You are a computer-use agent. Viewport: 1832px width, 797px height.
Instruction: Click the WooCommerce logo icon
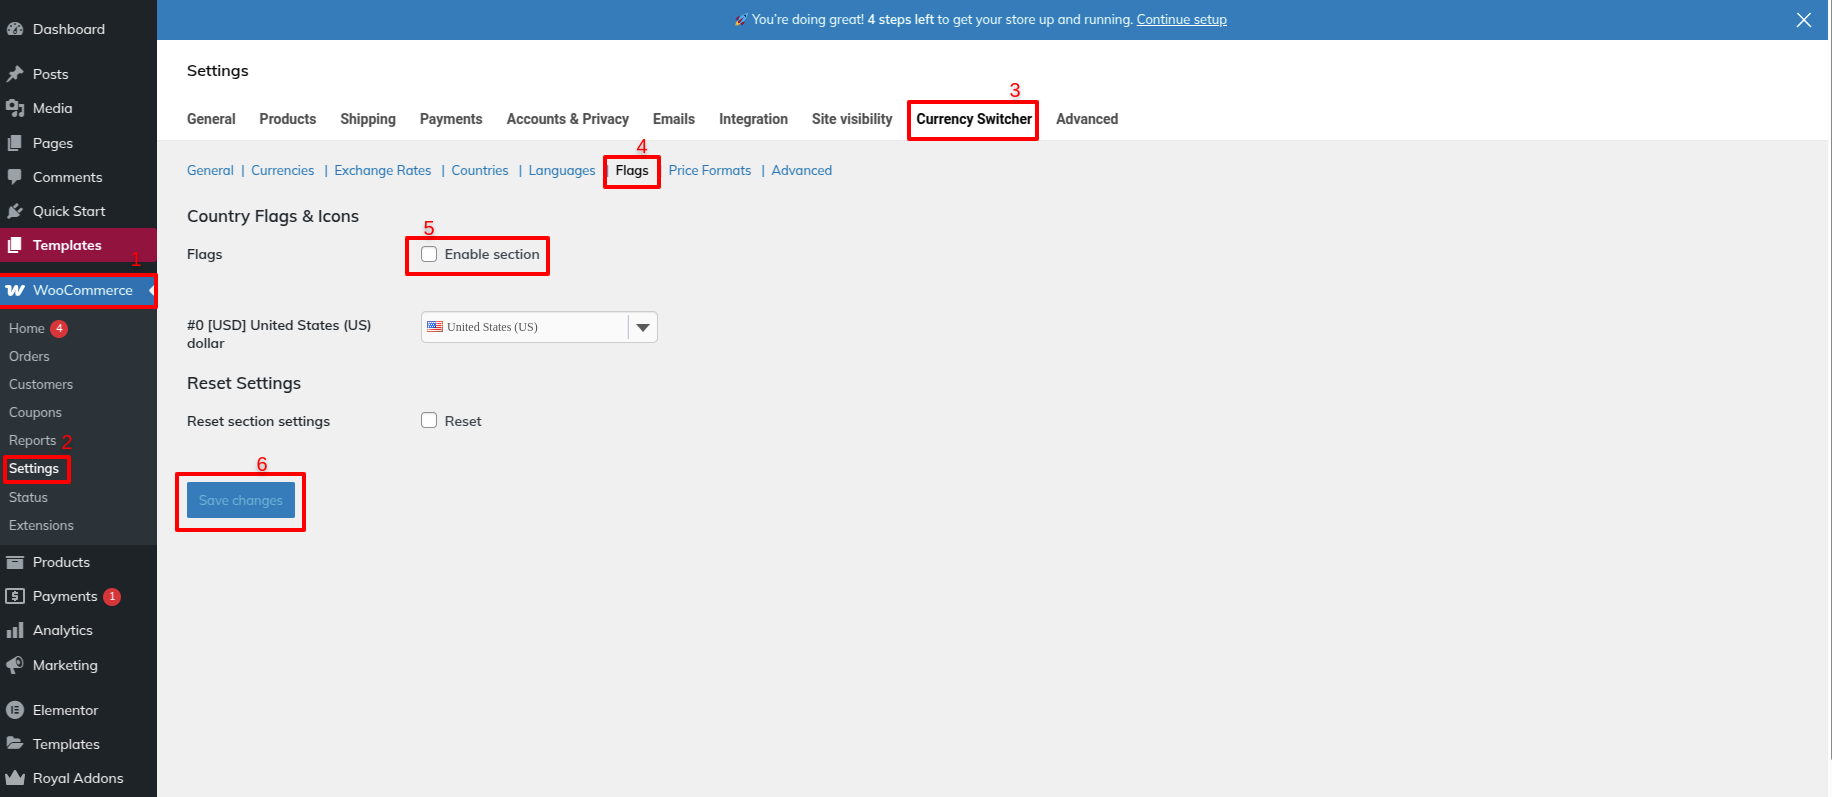tap(15, 291)
